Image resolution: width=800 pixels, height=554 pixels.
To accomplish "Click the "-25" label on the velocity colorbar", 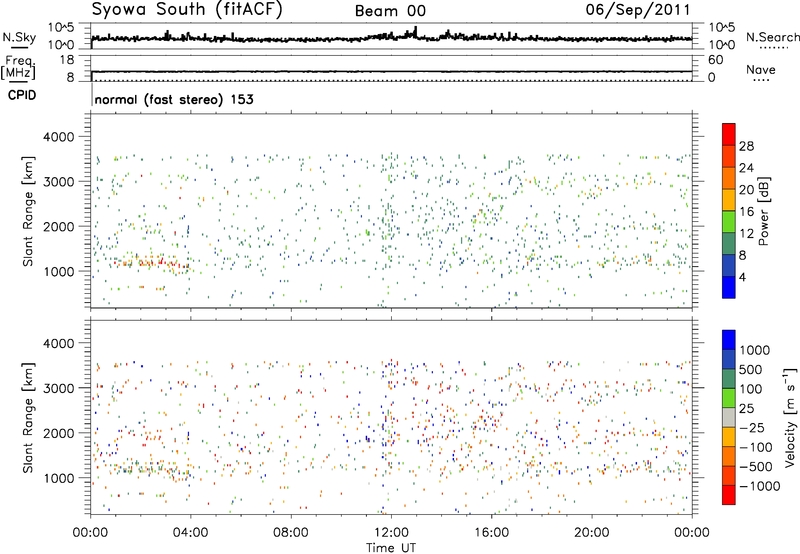I will click(x=752, y=428).
